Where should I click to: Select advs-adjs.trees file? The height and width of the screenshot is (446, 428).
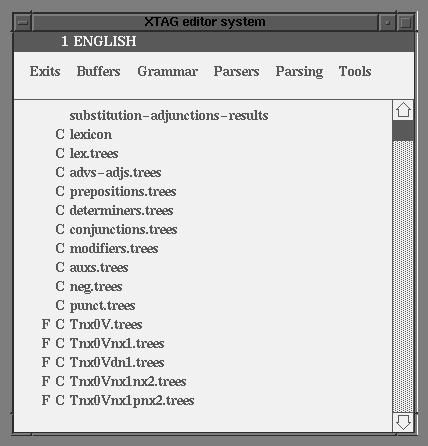(x=115, y=173)
